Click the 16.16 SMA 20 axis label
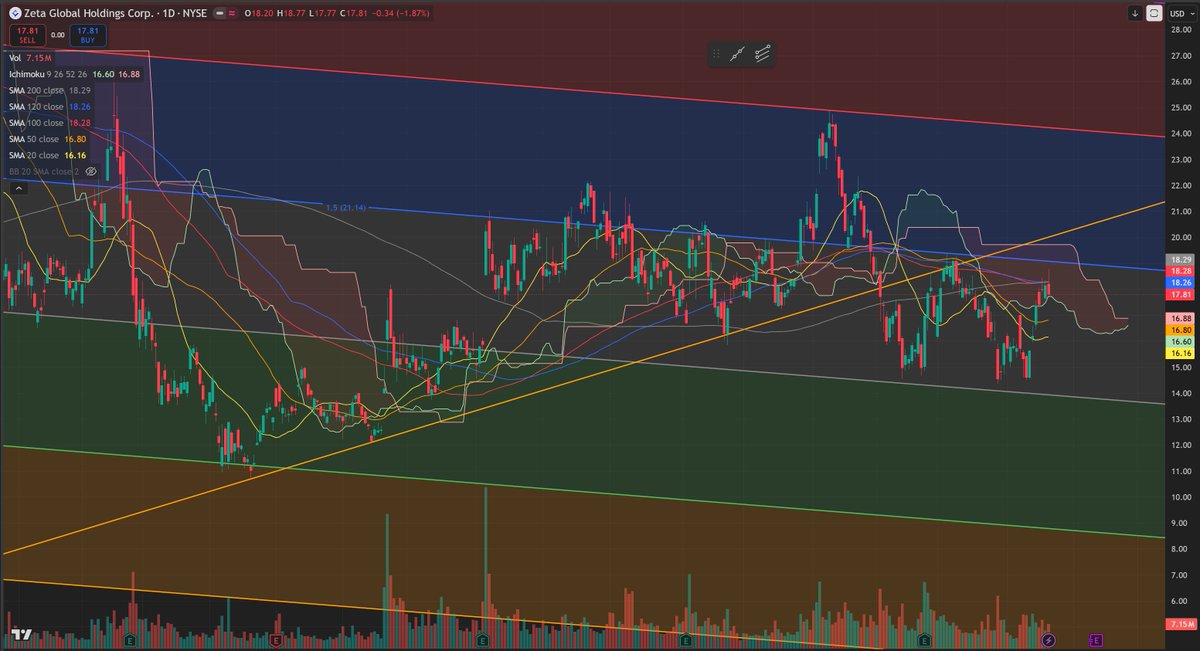Screen dimensions: 1200x651 pos(1181,353)
